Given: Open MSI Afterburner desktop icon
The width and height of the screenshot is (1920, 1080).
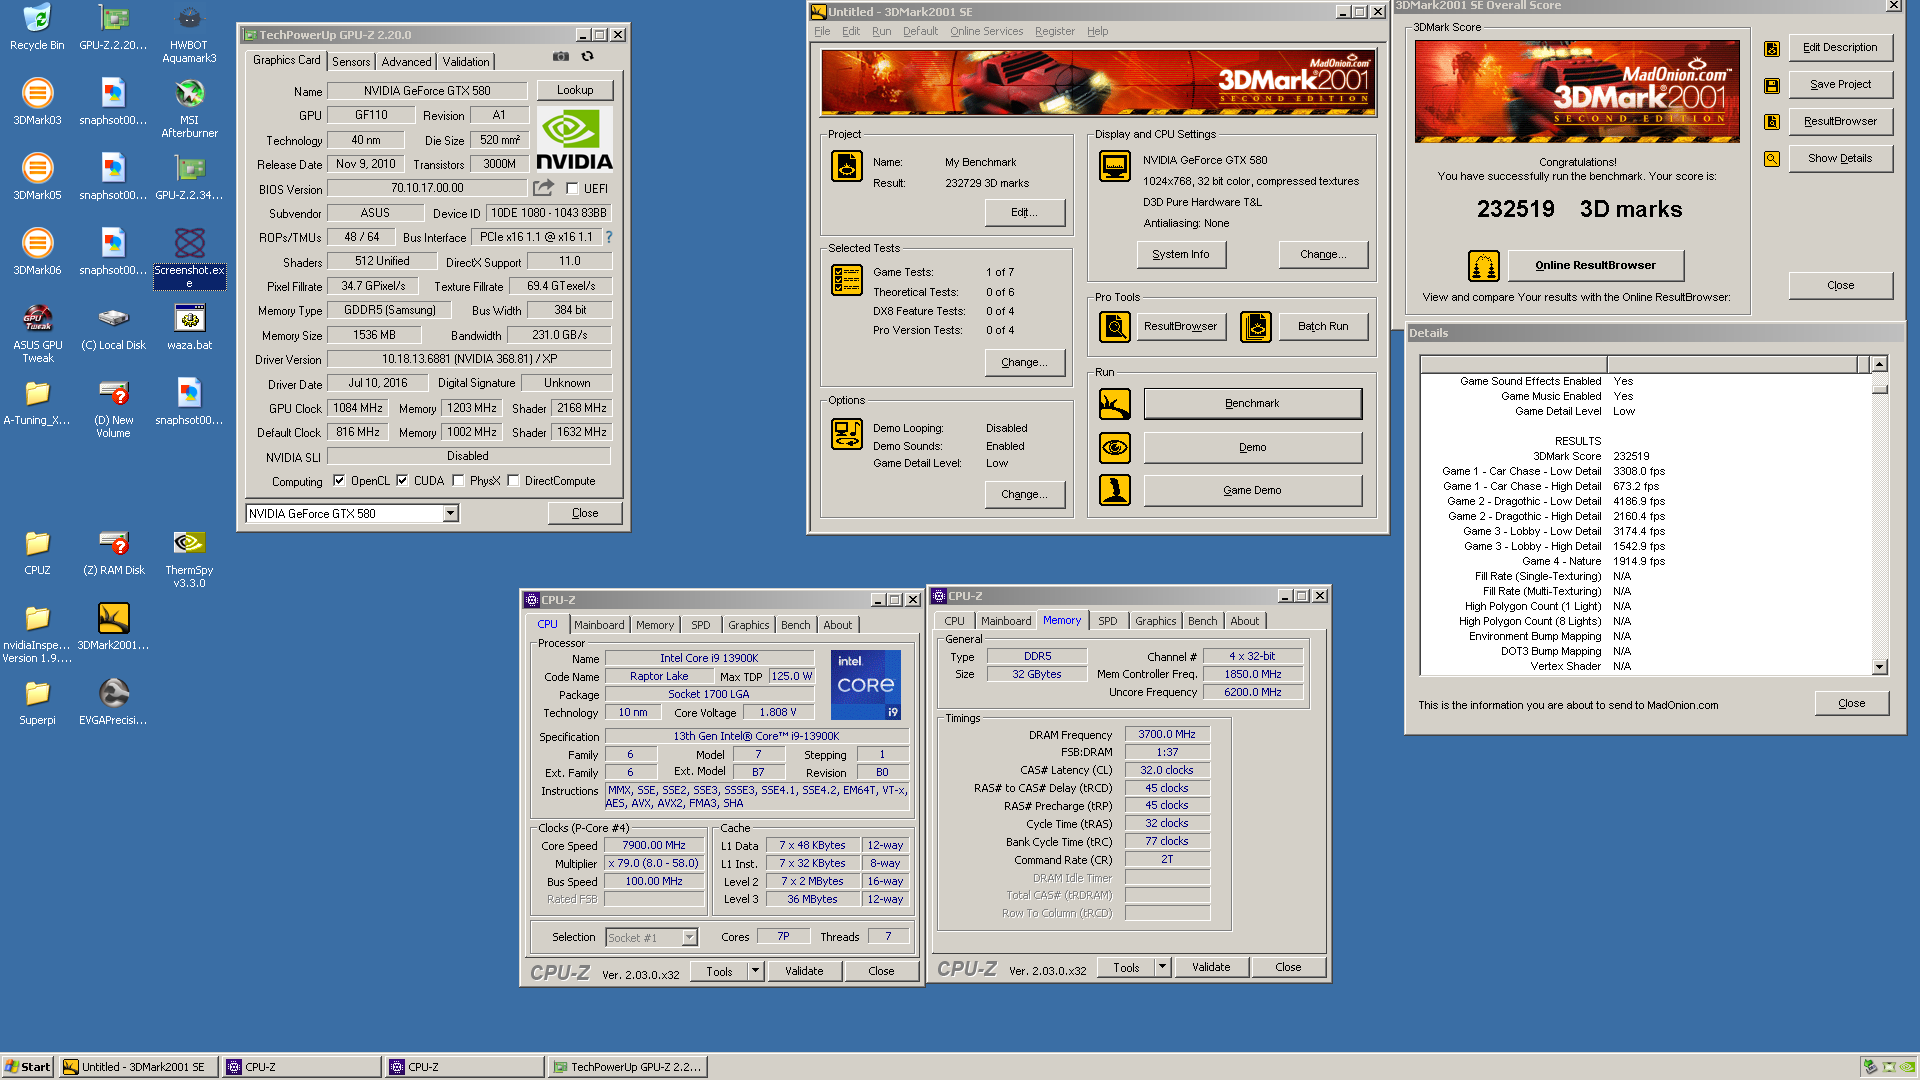Looking at the screenshot, I should [189, 107].
